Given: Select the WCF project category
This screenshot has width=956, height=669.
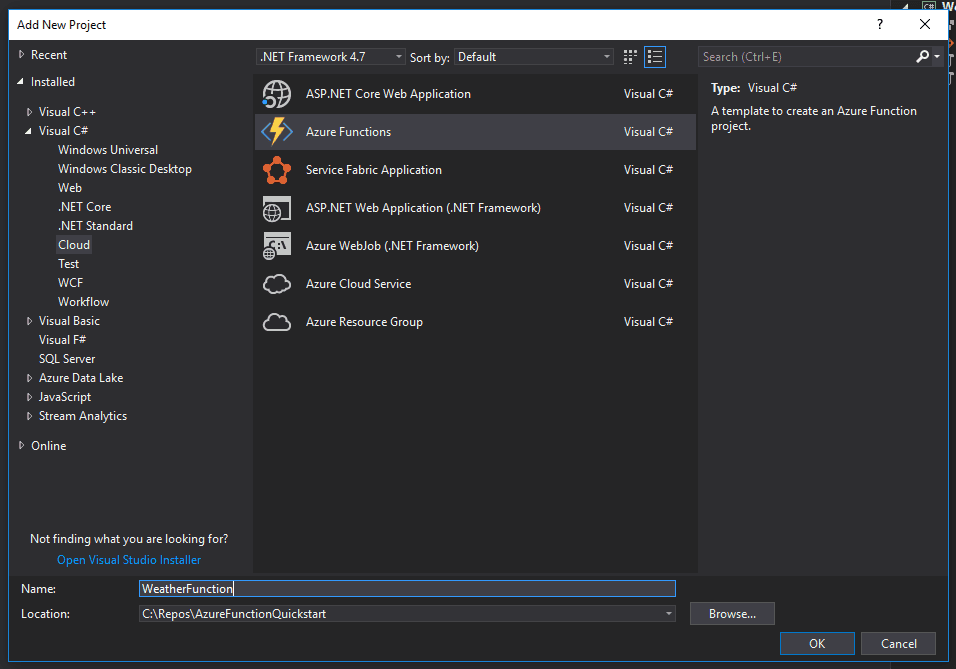Looking at the screenshot, I should pos(70,282).
